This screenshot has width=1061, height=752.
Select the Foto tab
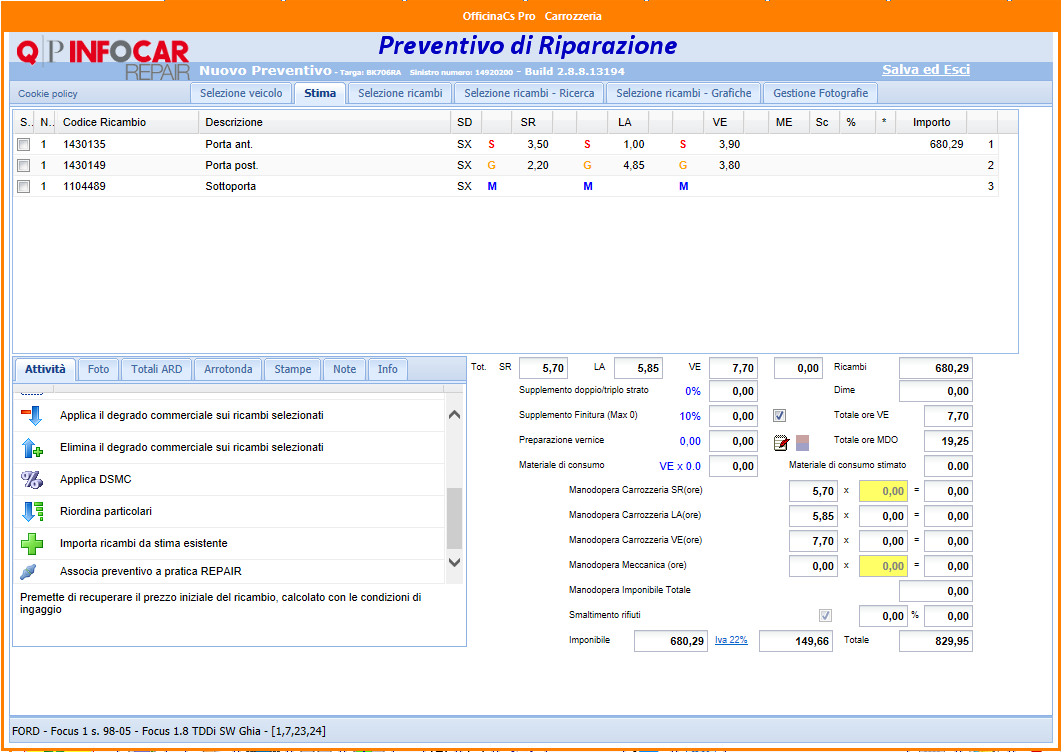(98, 369)
